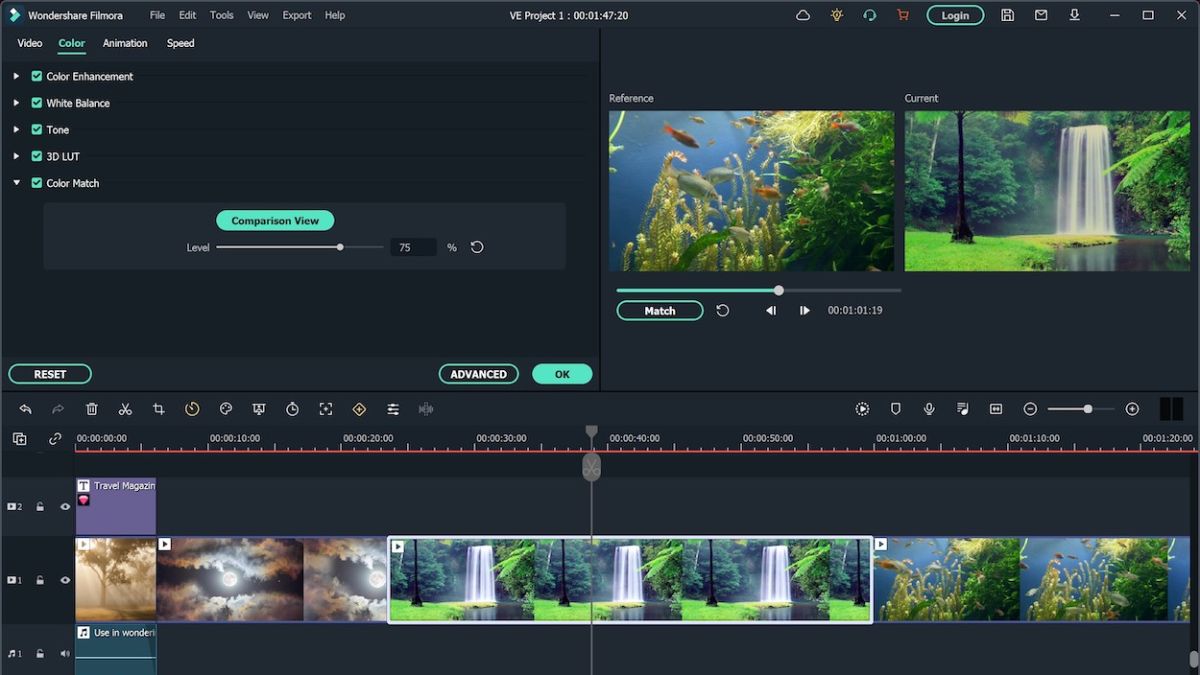Screen dimensions: 1200x675
Task: Expand the Tone section
Action: point(16,130)
